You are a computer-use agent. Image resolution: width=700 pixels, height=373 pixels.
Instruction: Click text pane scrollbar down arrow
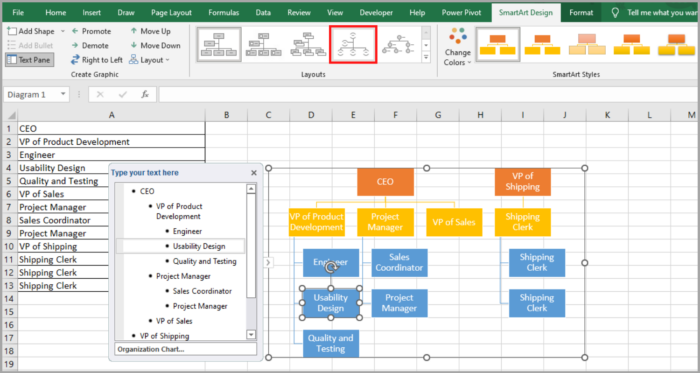coord(251,334)
